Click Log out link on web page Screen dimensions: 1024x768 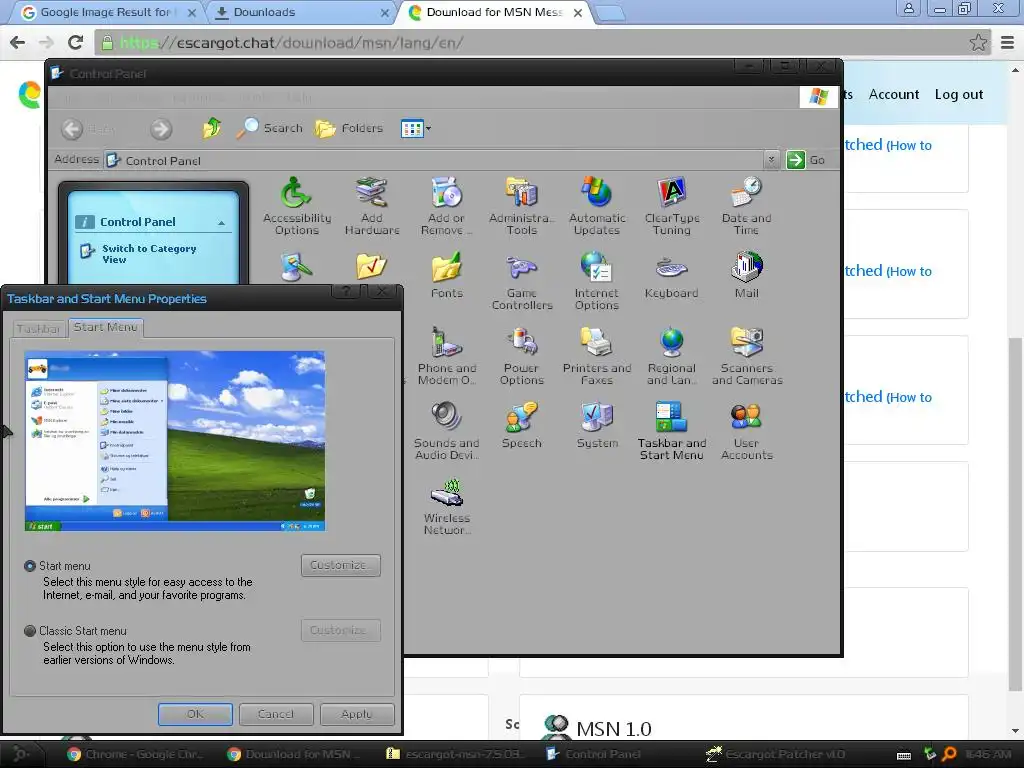pyautogui.click(x=958, y=94)
